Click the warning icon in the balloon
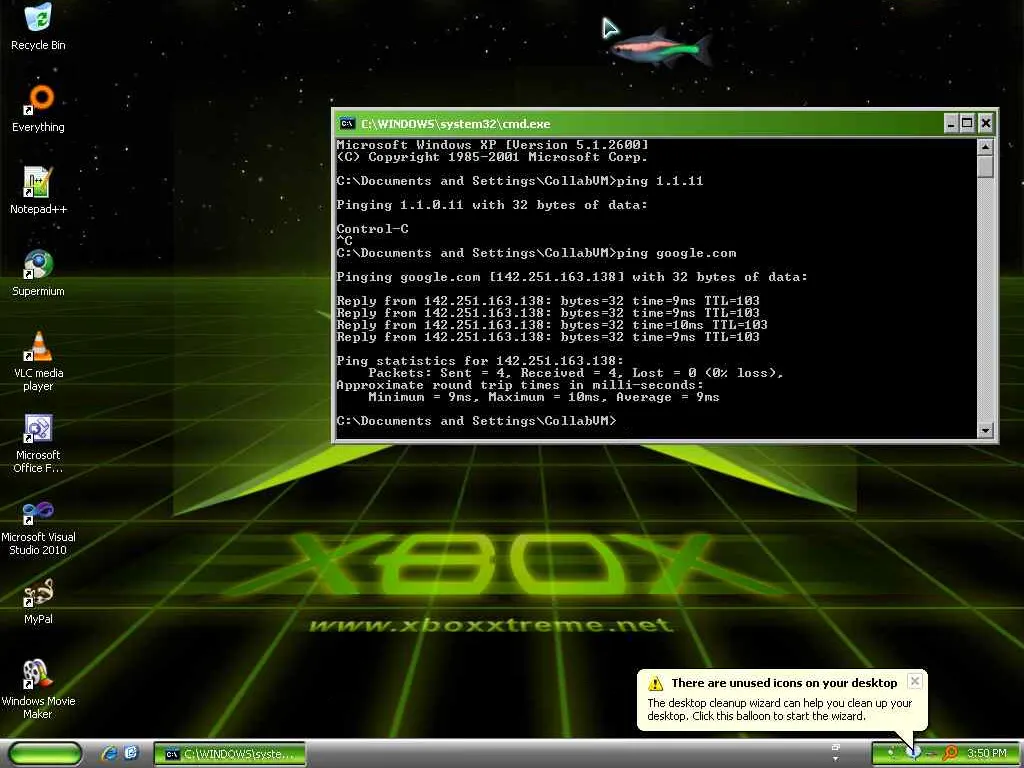Viewport: 1024px width, 768px height. pyautogui.click(x=655, y=683)
